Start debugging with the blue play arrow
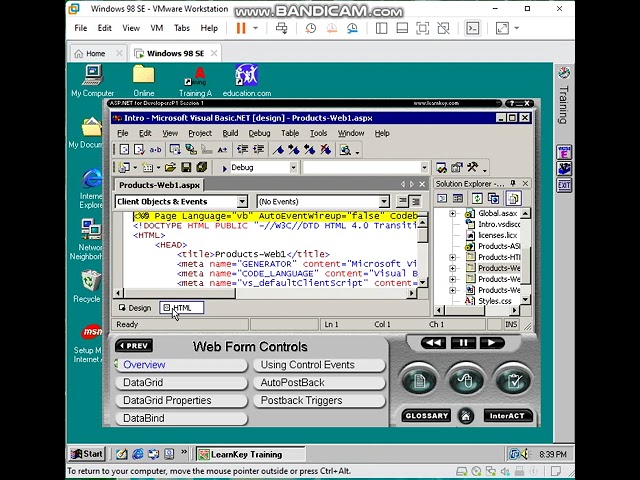Image resolution: width=640 pixels, height=480 pixels. click(224, 168)
